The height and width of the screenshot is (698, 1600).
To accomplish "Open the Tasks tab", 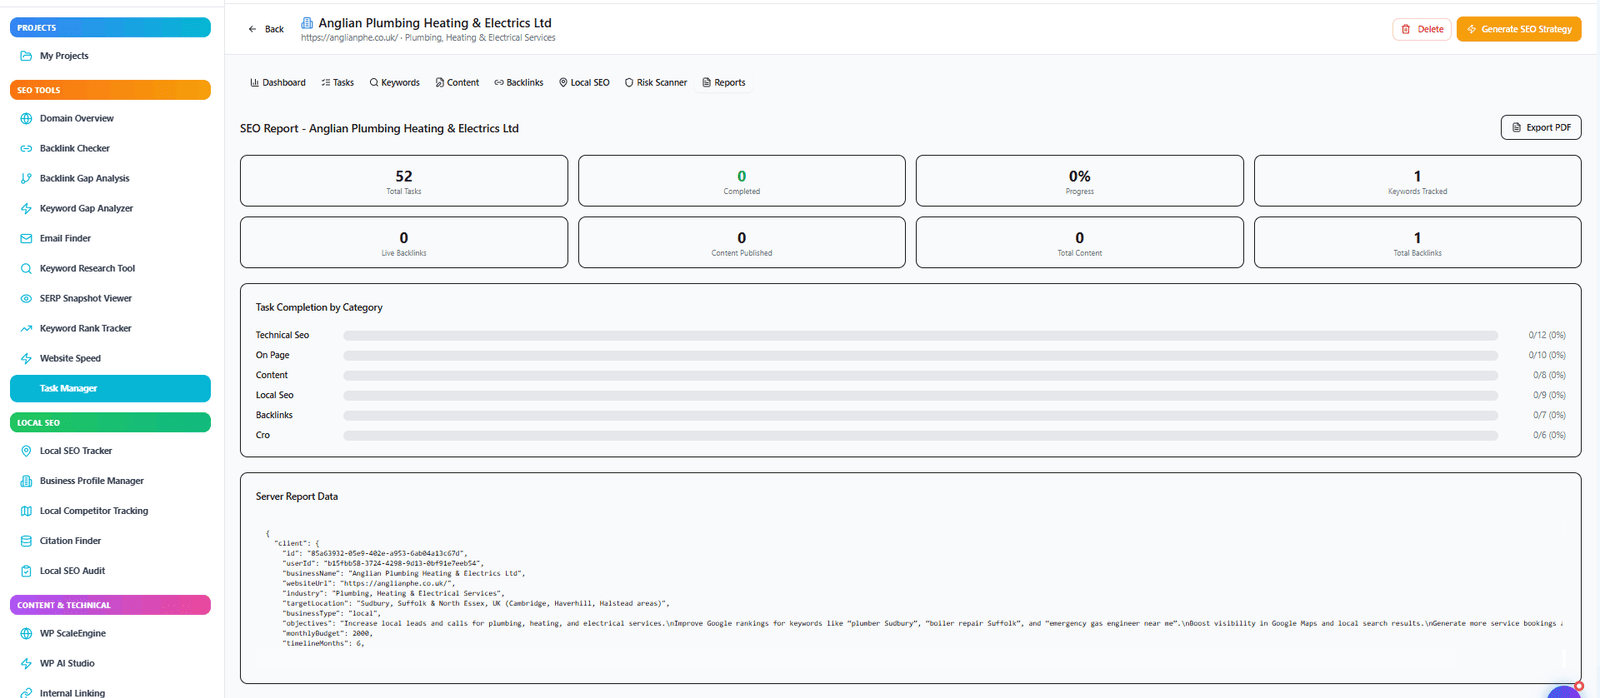I will pos(337,83).
